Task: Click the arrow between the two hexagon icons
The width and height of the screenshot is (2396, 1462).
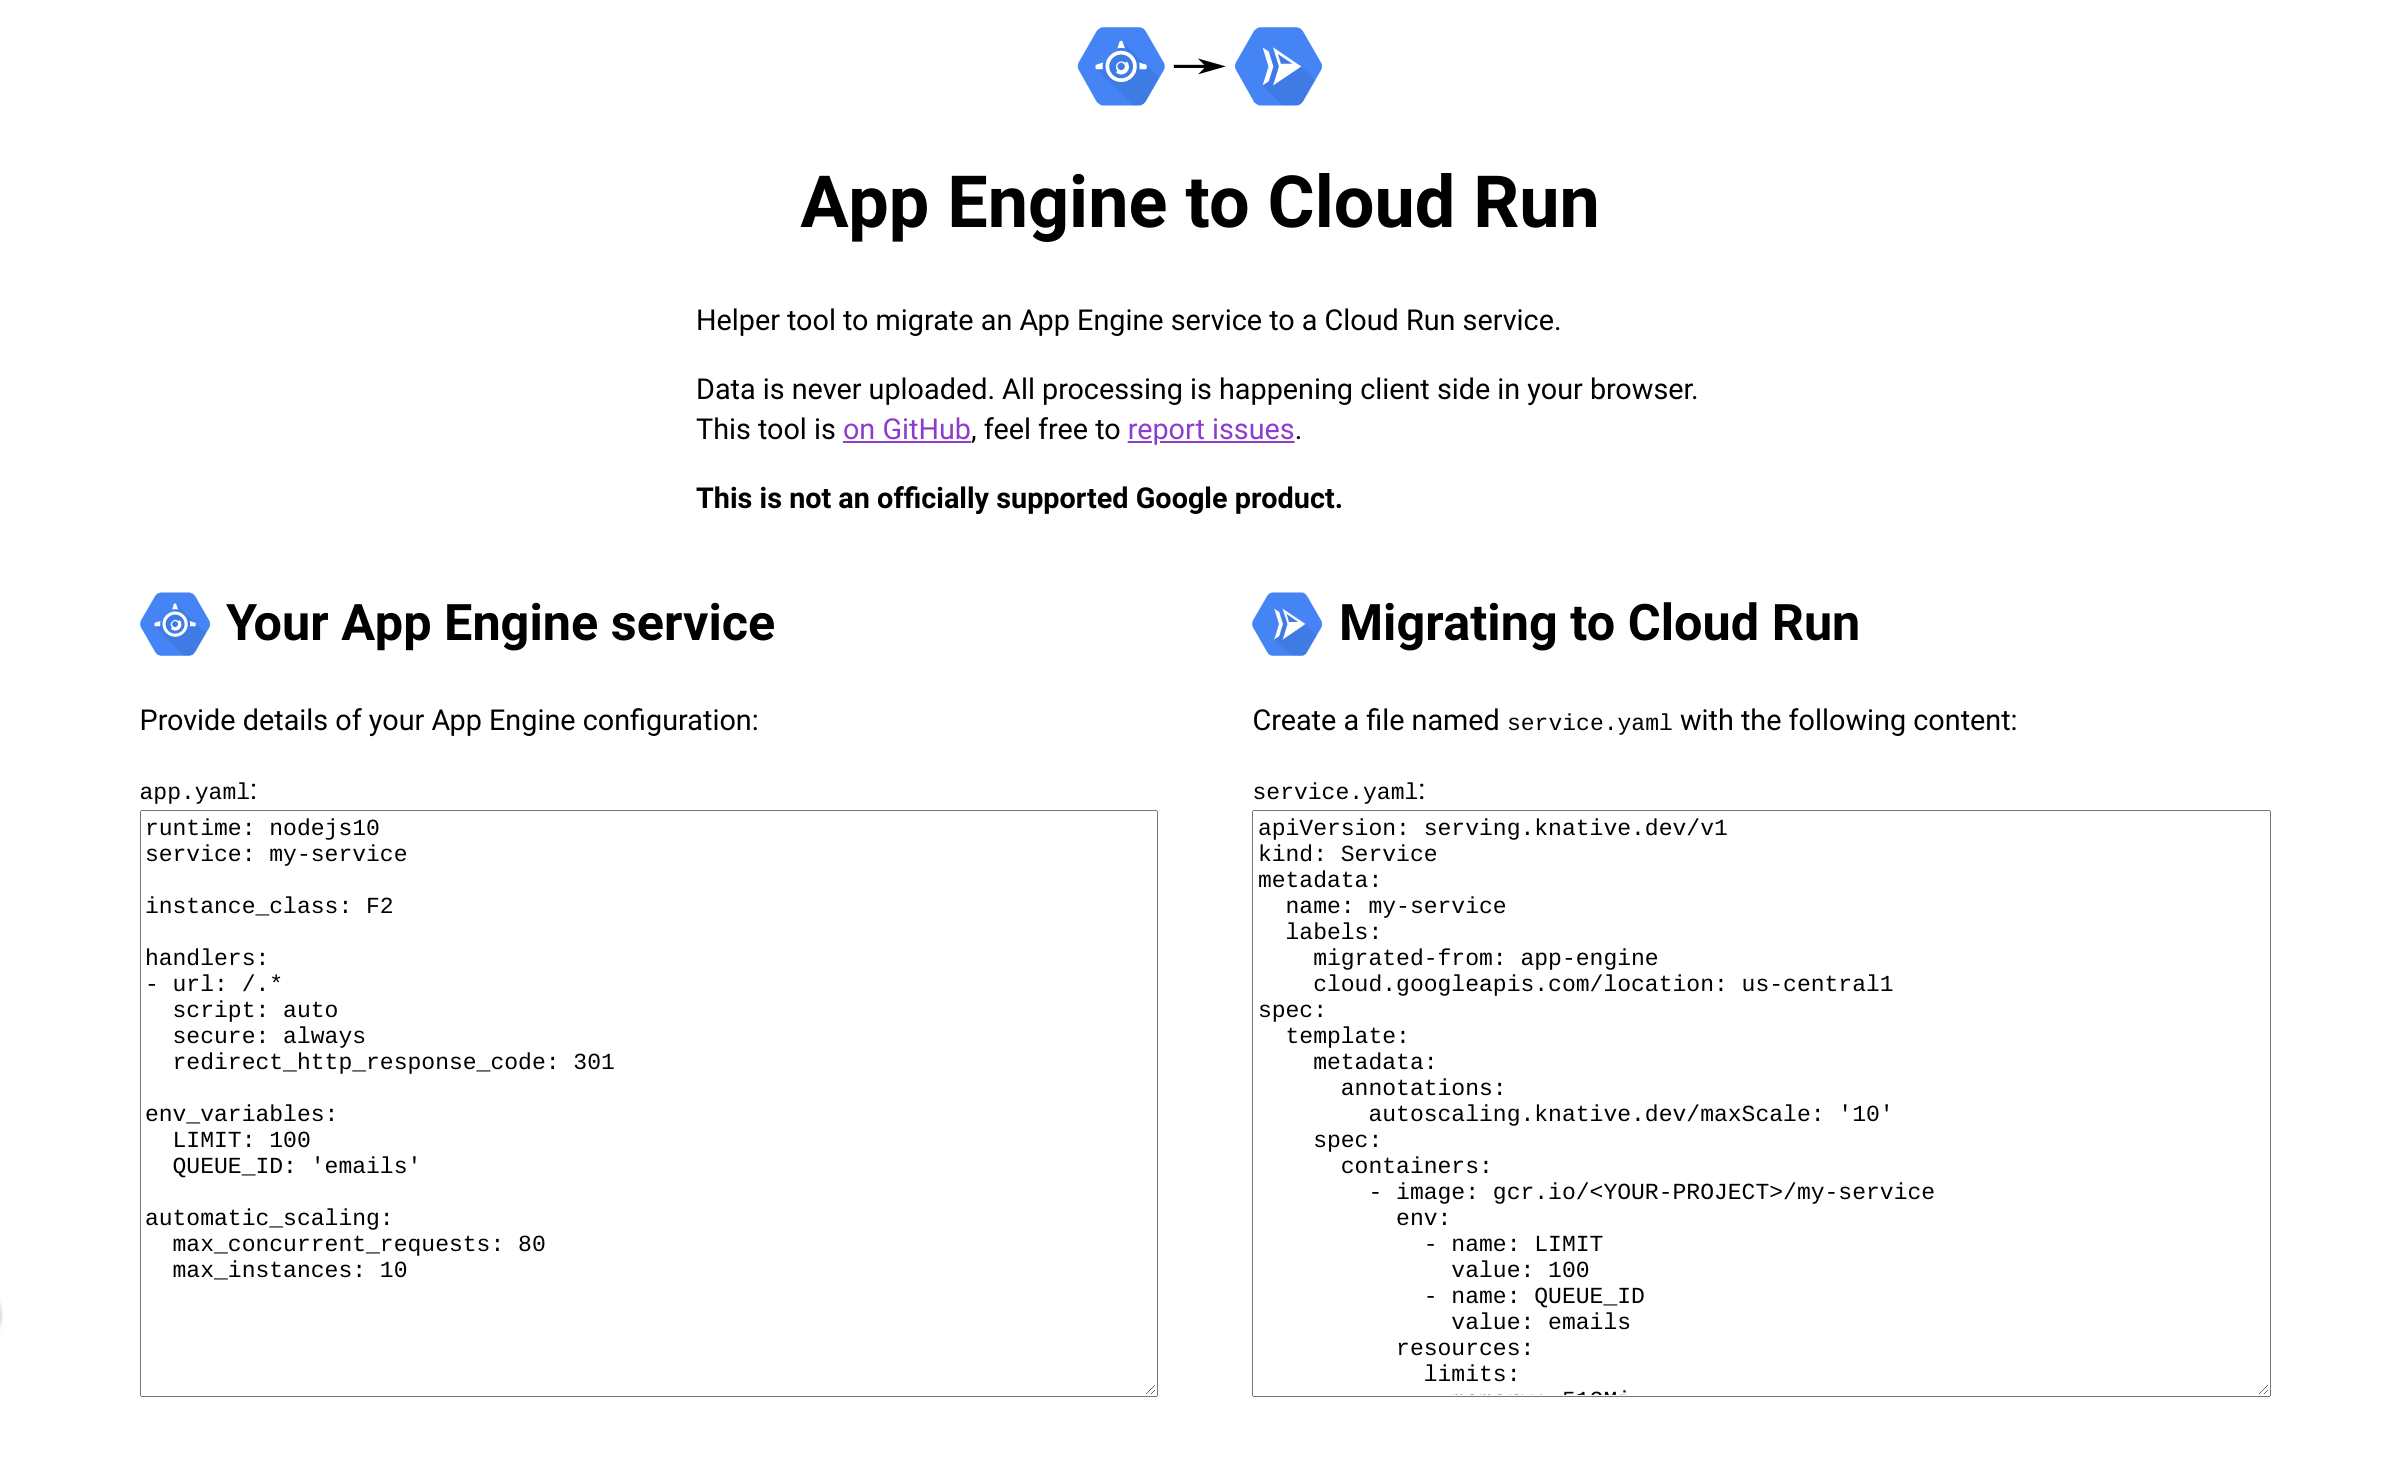Action: coord(1198,66)
